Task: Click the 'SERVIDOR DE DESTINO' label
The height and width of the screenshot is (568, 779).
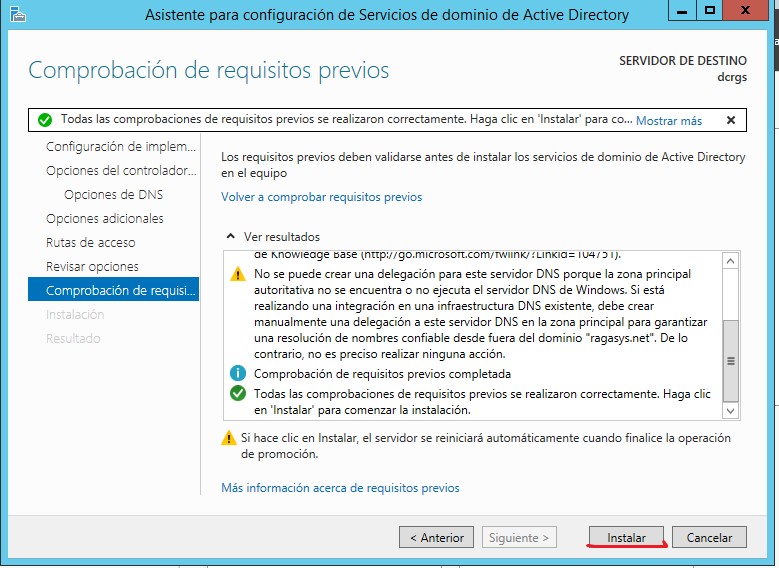Action: pyautogui.click(x=683, y=61)
